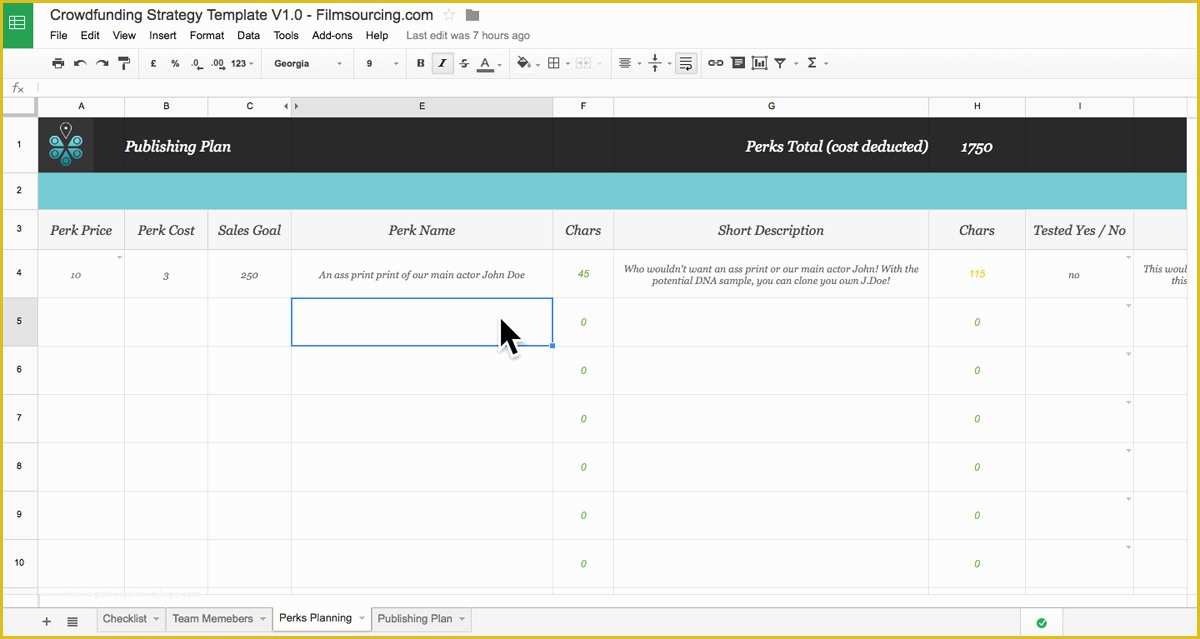Open the Functions sigma menu

[x=812, y=63]
